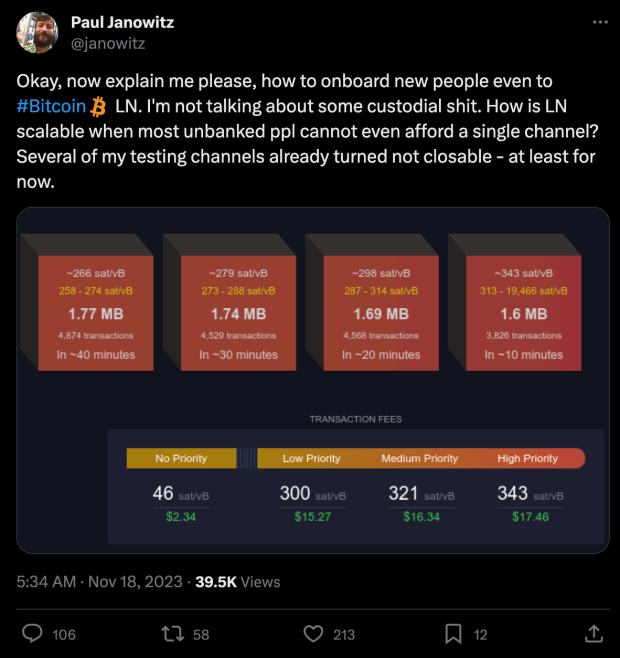Select the Low Priority fee segment

(310, 458)
